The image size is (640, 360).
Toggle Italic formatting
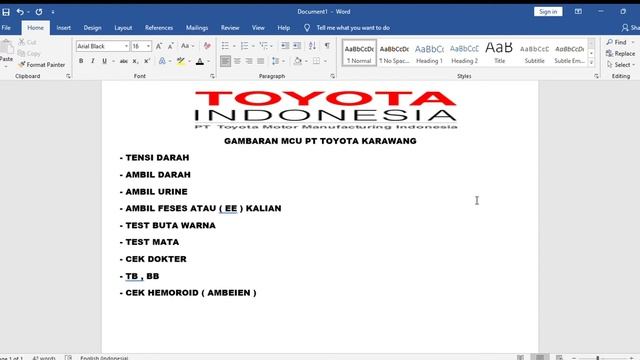click(93, 61)
